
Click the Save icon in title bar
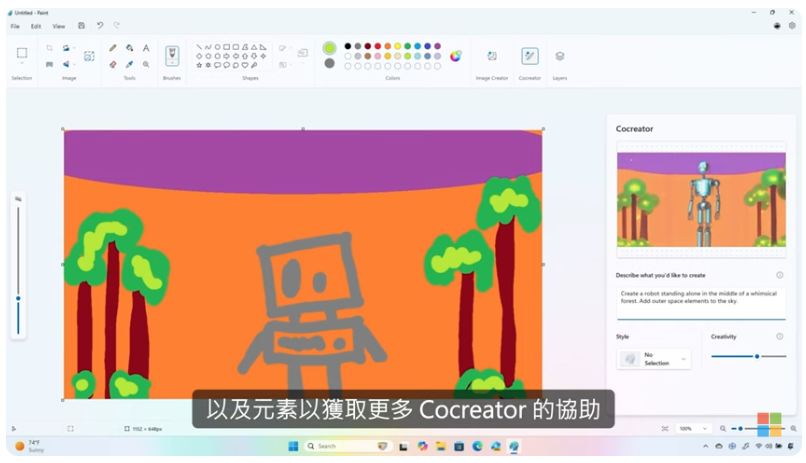[82, 26]
